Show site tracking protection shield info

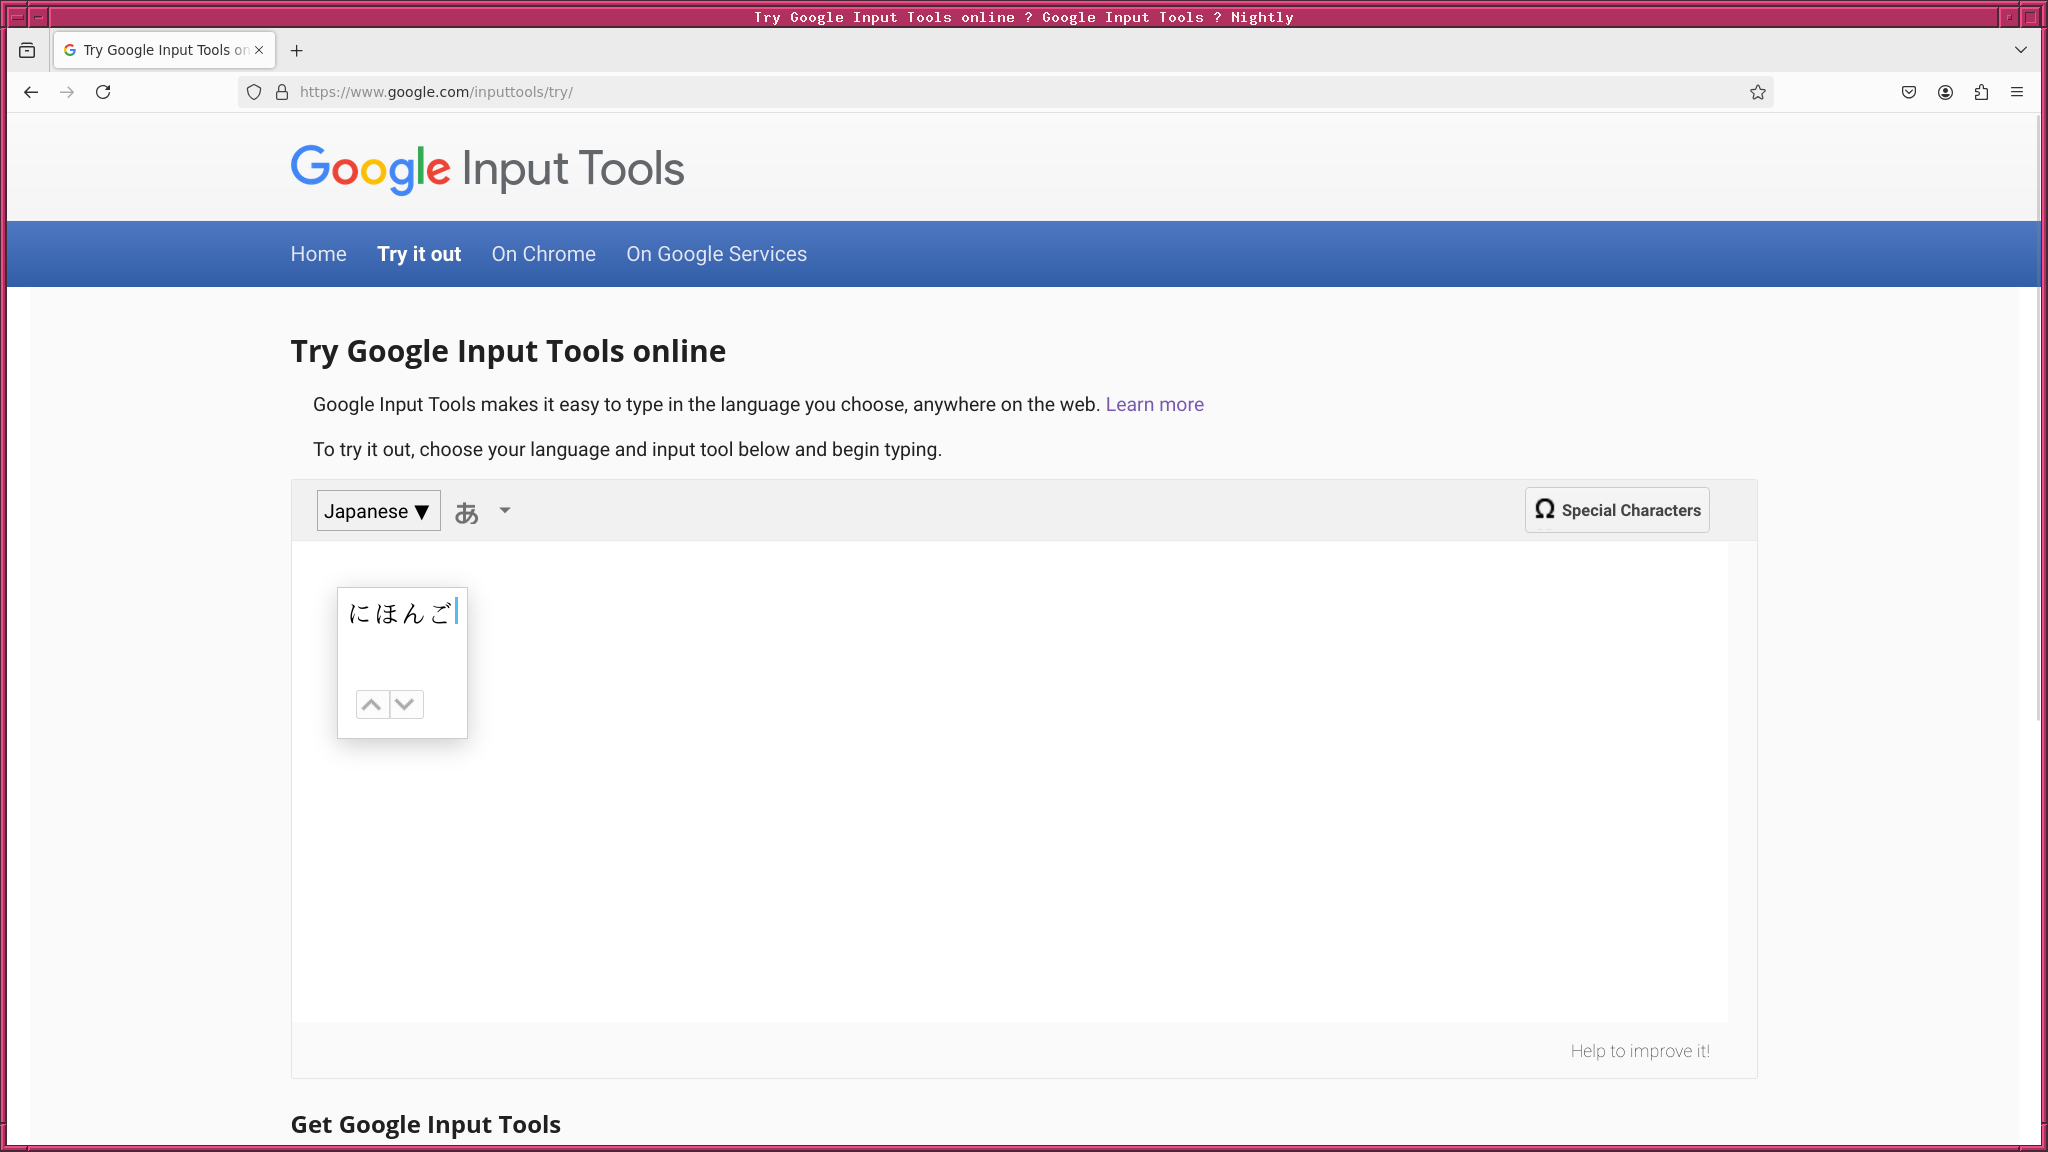coord(254,92)
